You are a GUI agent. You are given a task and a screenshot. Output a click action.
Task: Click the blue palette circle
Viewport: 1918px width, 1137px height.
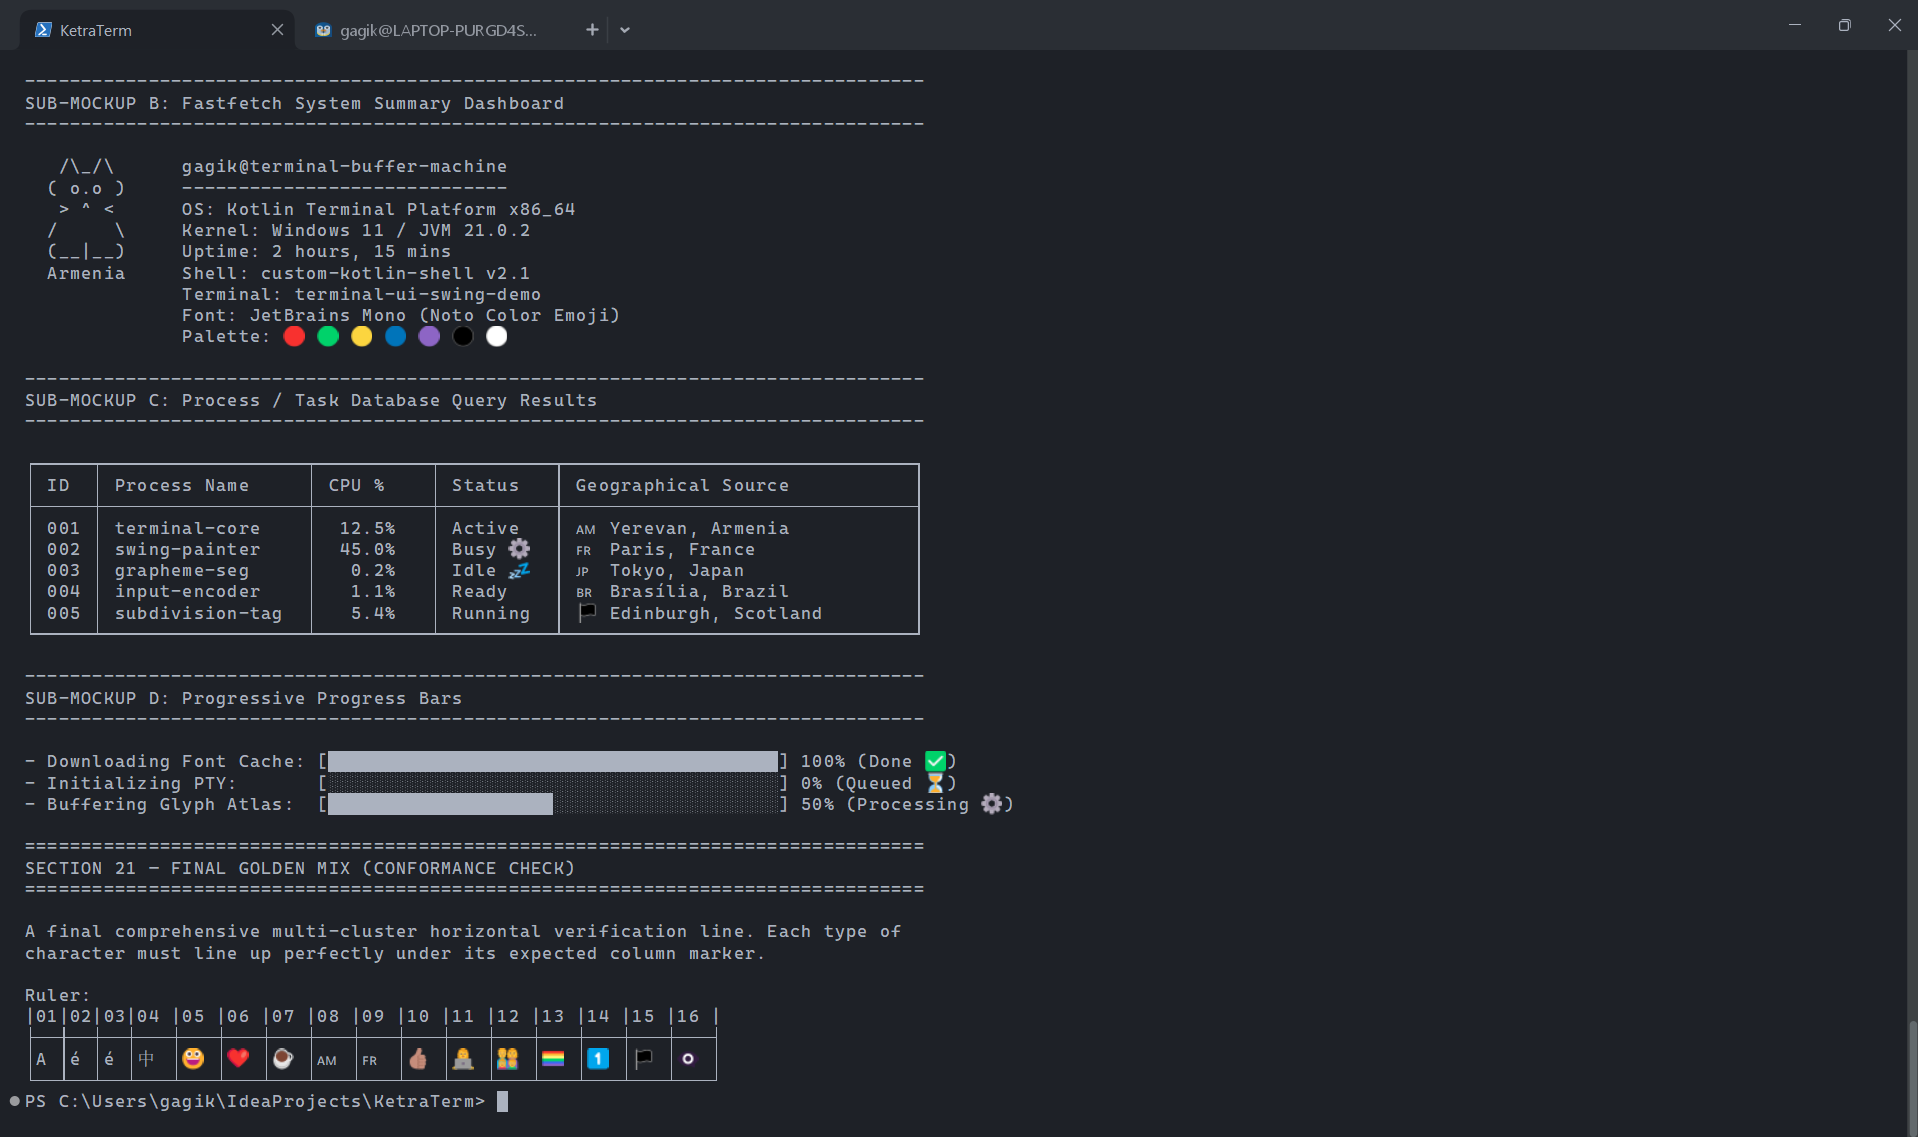(396, 337)
